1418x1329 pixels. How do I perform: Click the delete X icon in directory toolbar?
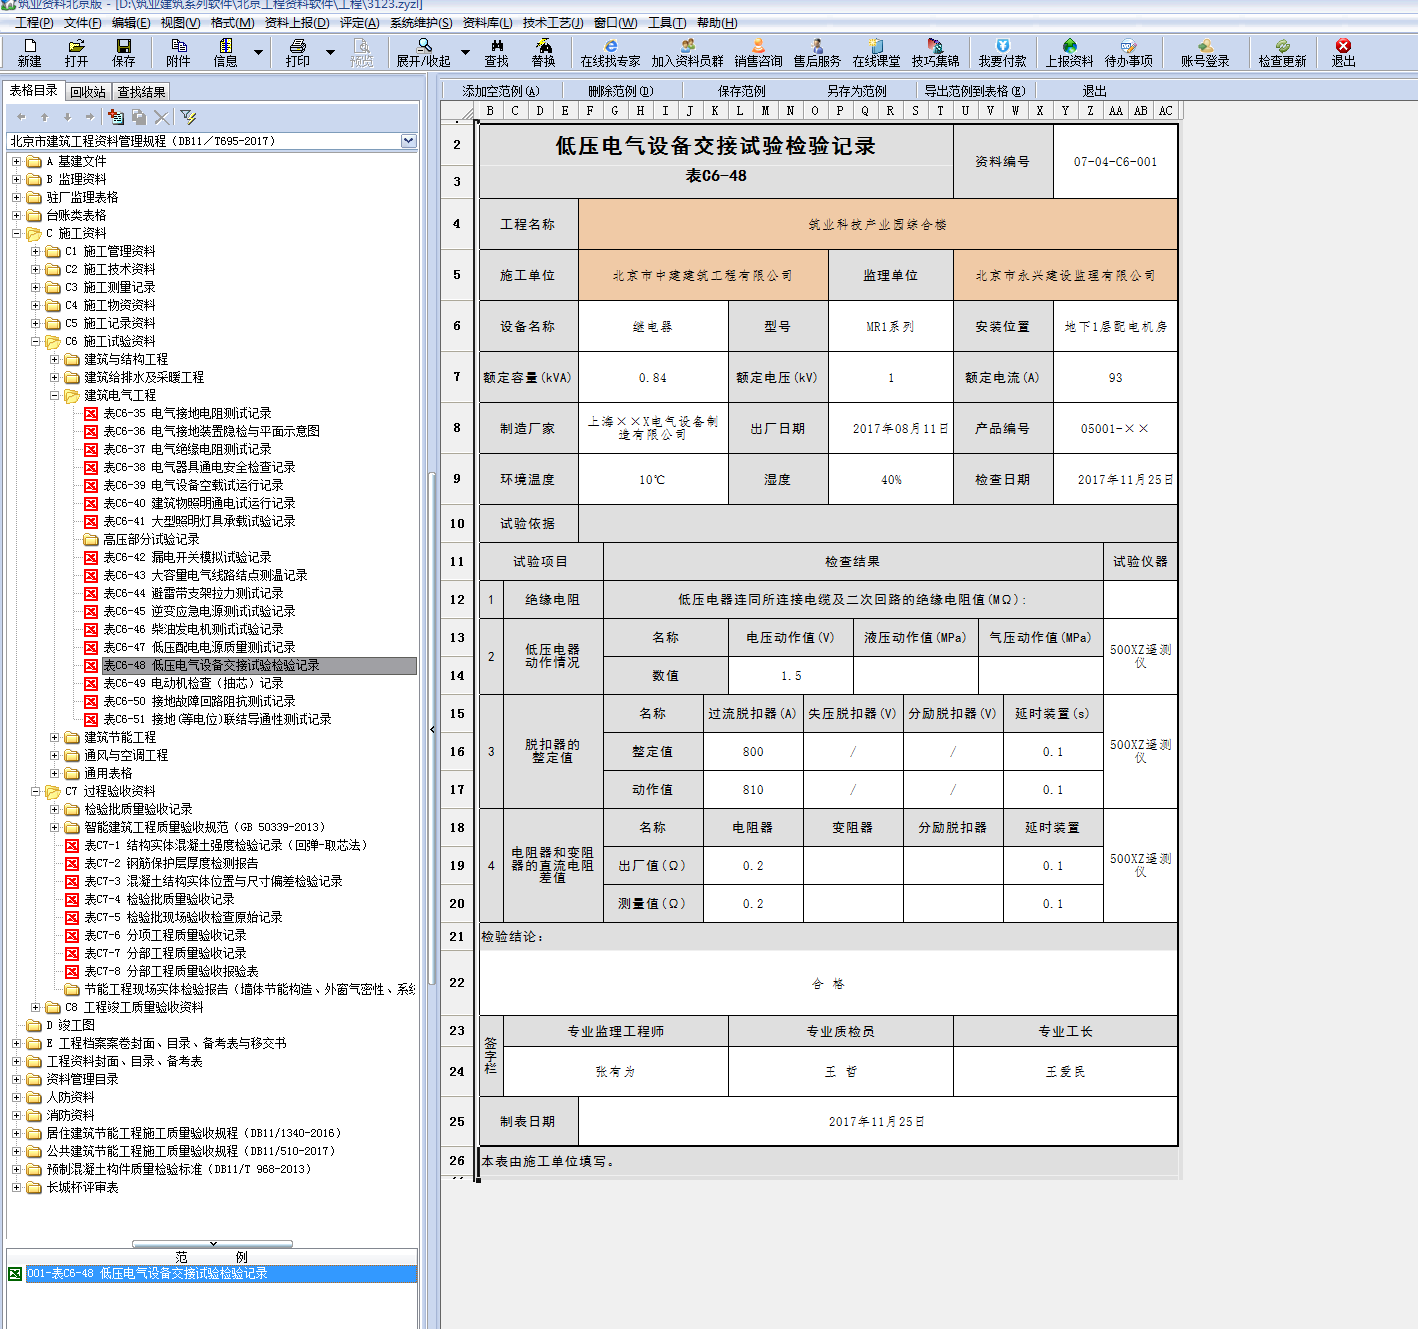pyautogui.click(x=163, y=117)
